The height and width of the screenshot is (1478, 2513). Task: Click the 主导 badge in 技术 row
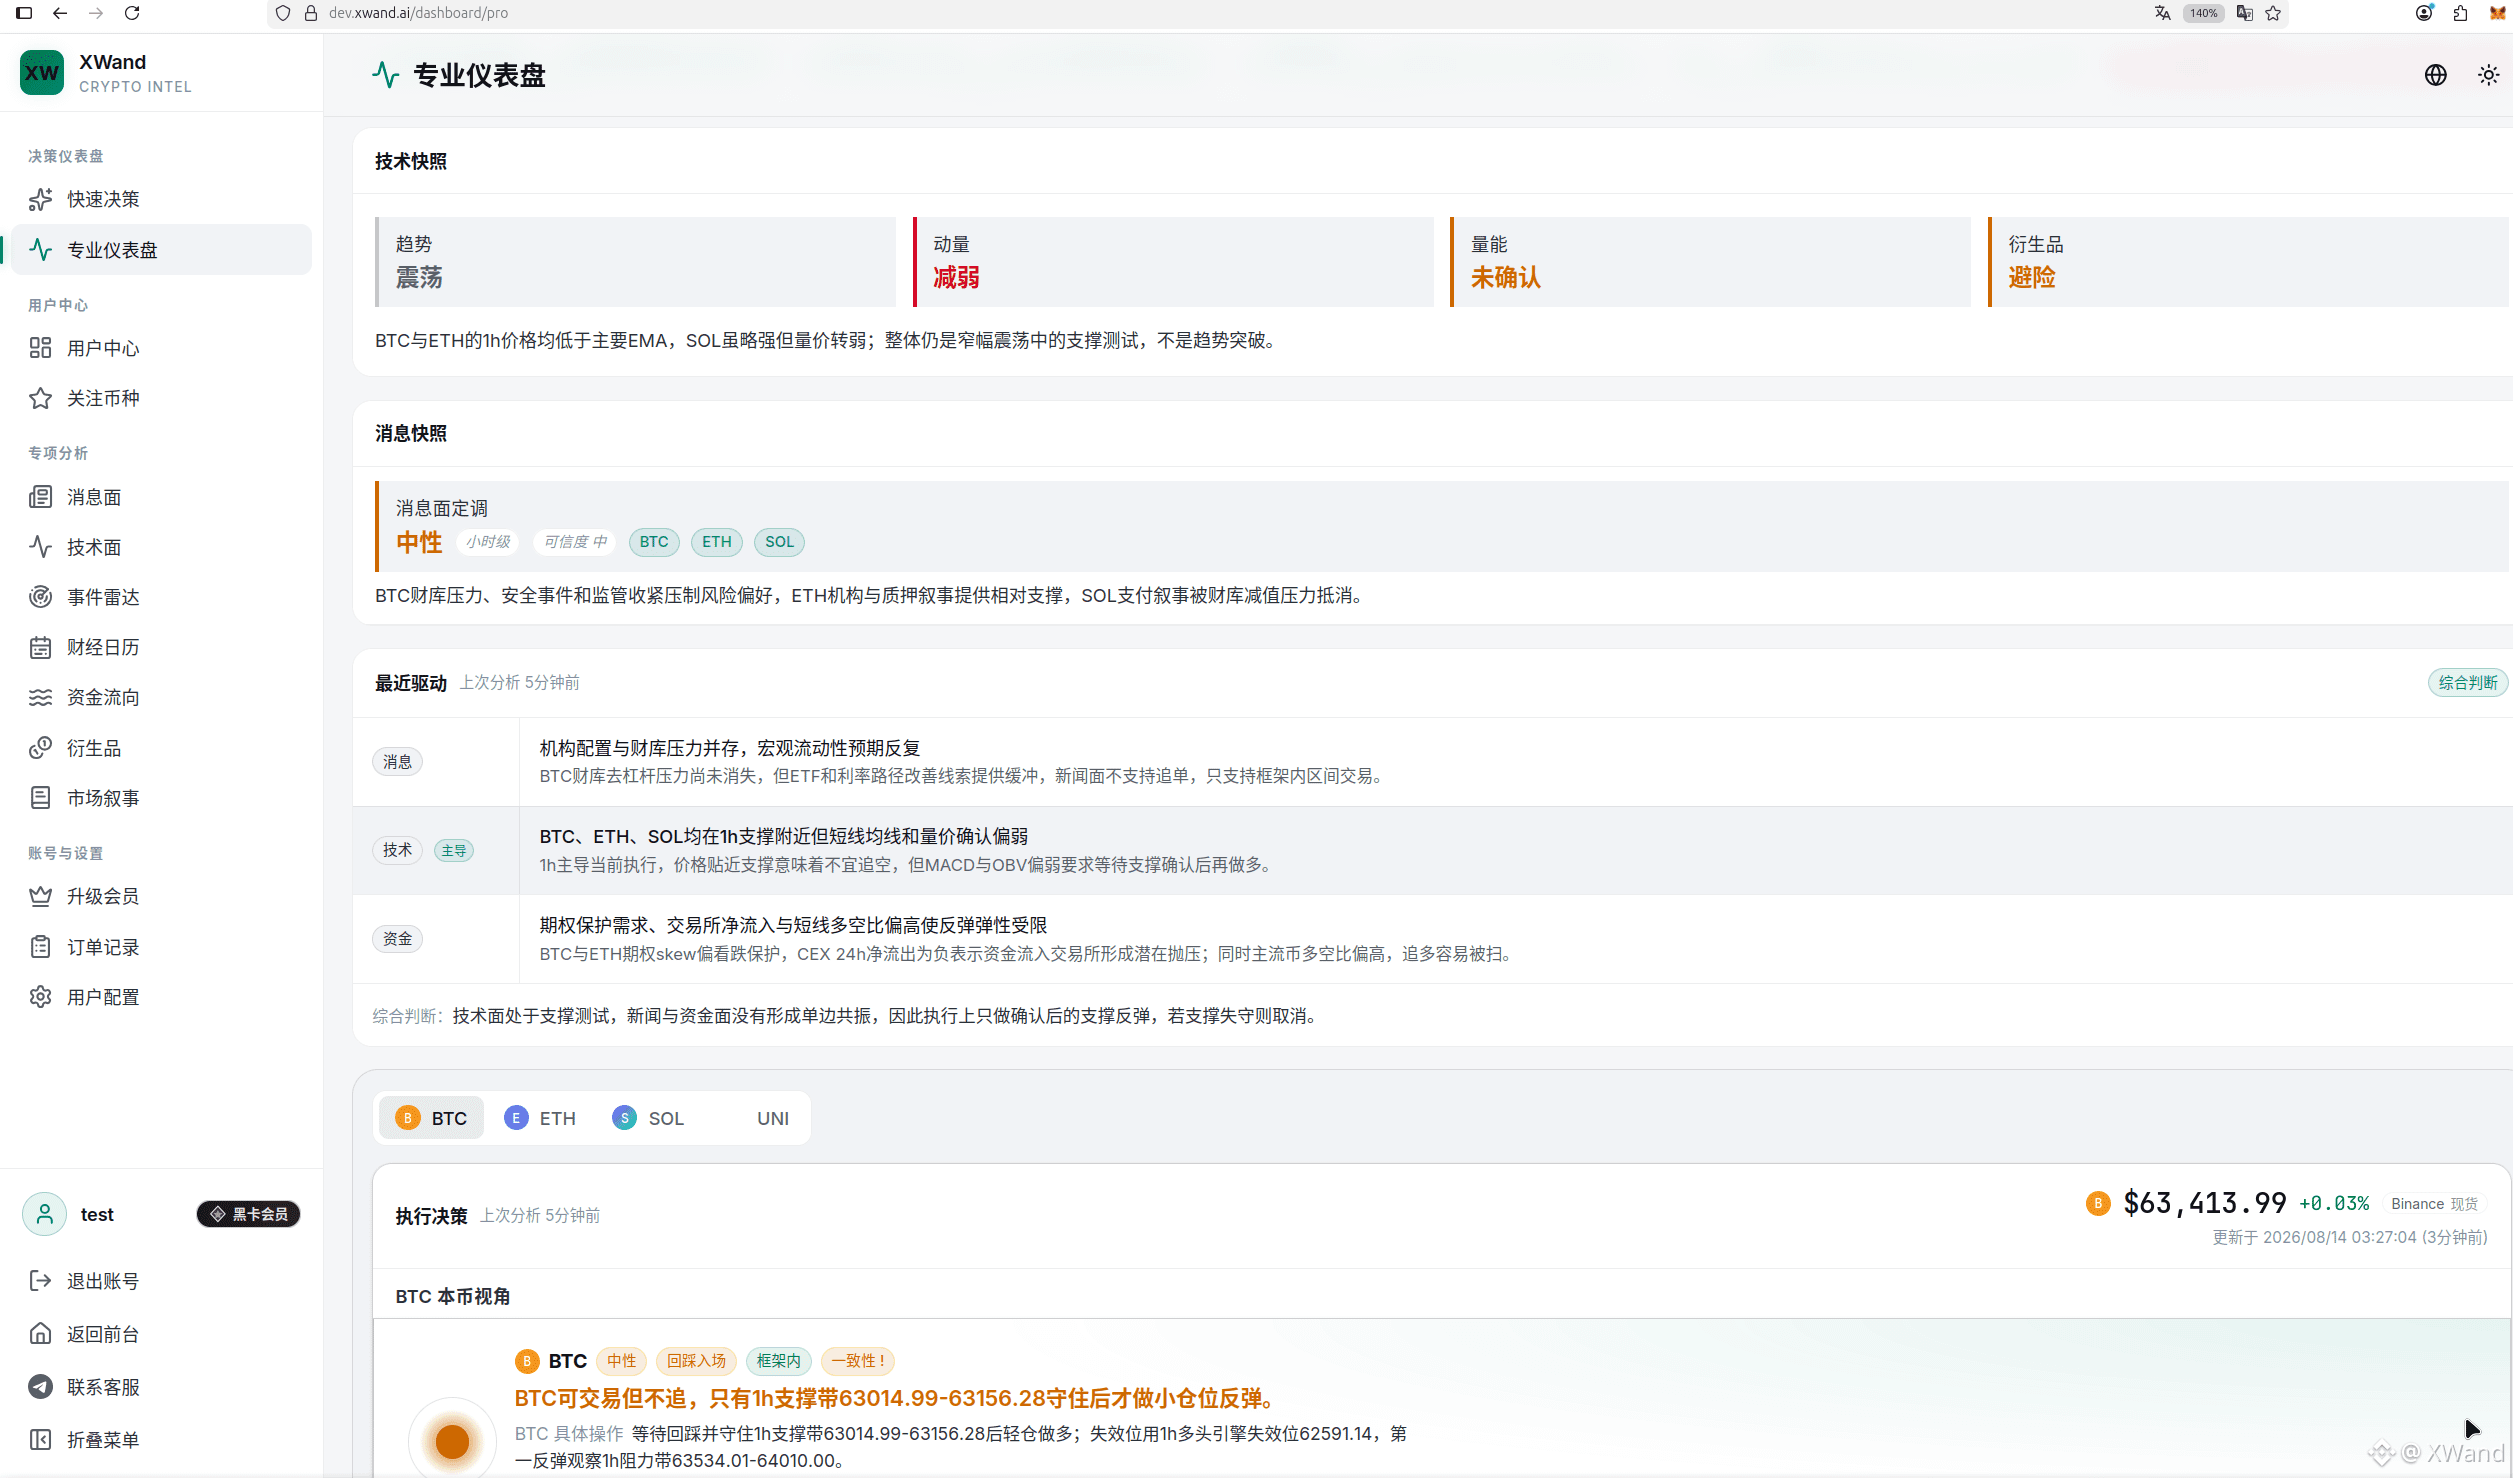pos(454,851)
